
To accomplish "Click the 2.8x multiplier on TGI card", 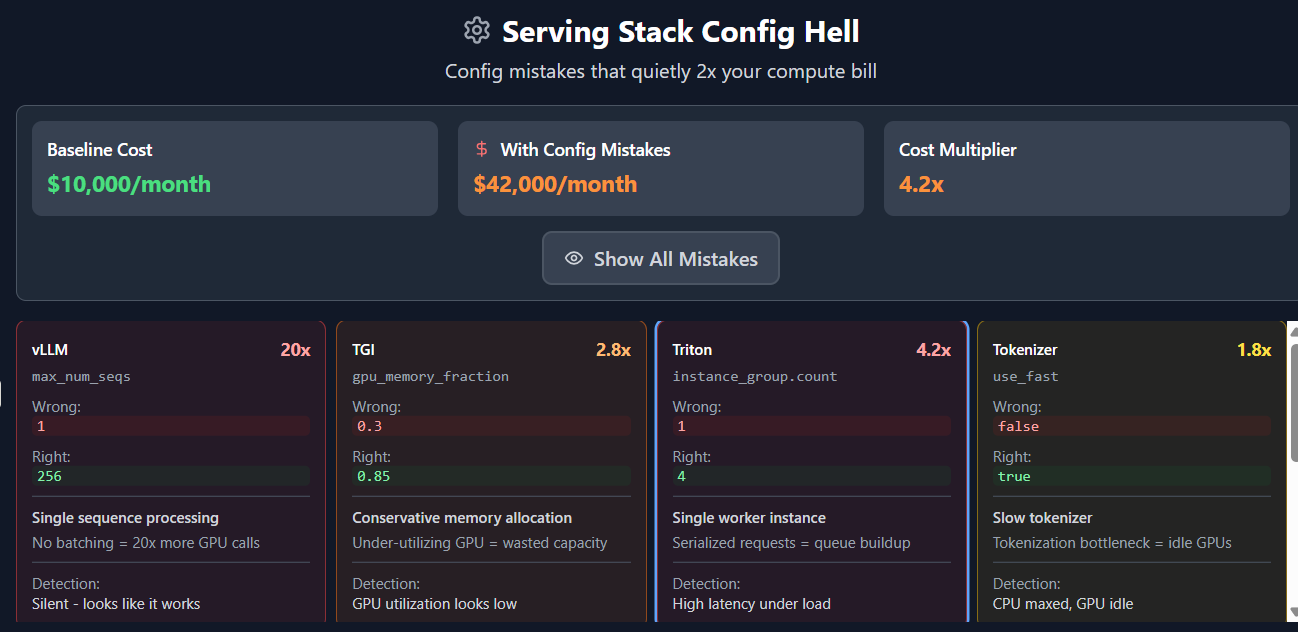I will [x=613, y=350].
